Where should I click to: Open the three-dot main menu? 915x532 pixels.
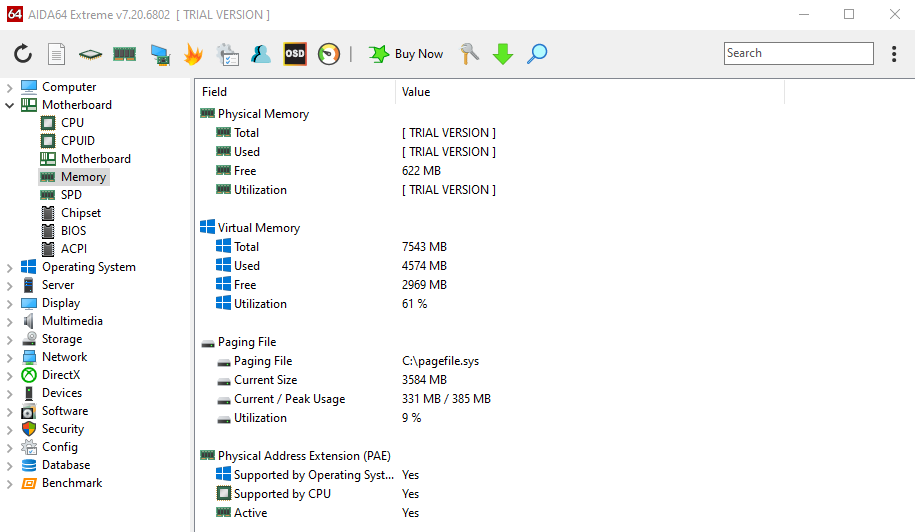(893, 54)
